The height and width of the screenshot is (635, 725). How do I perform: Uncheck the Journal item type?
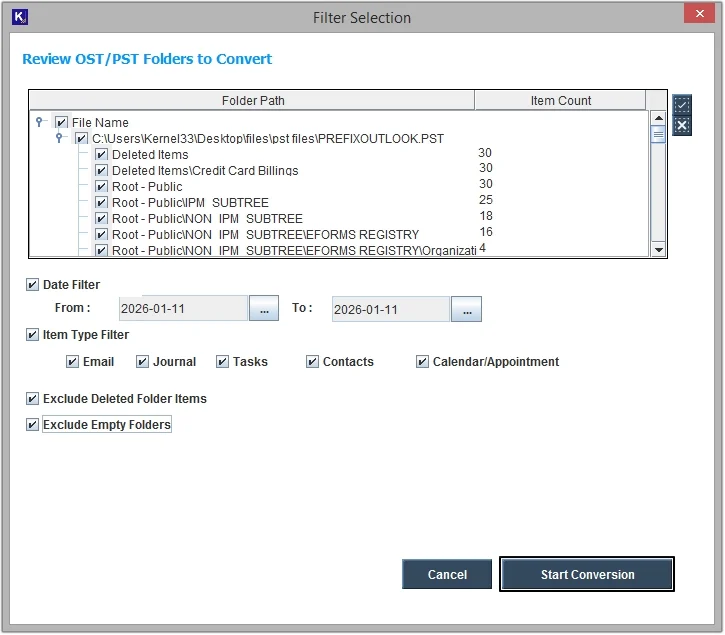pyautogui.click(x=143, y=362)
